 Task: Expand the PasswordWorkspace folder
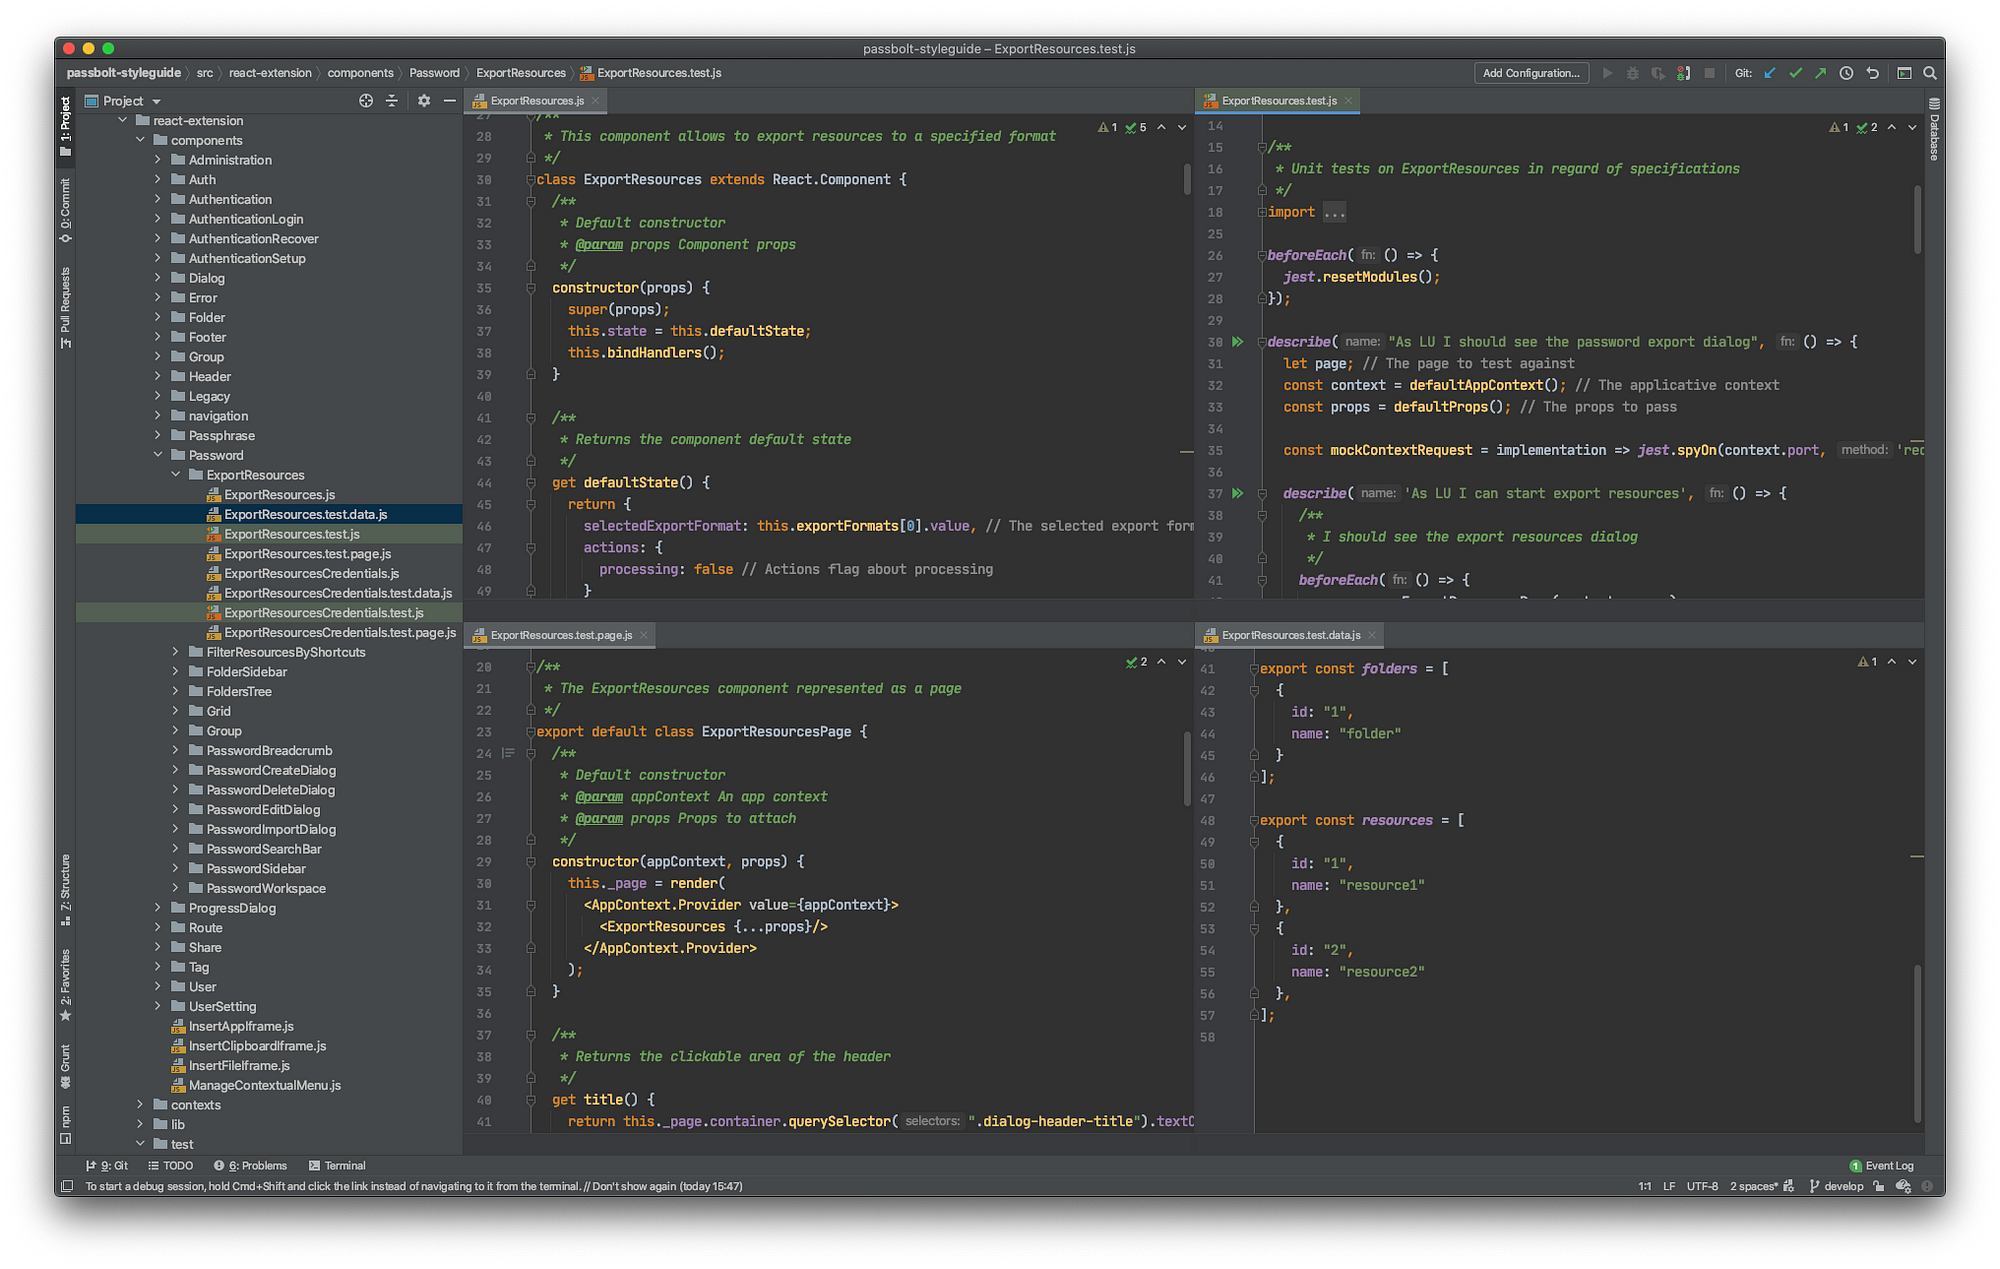(176, 888)
